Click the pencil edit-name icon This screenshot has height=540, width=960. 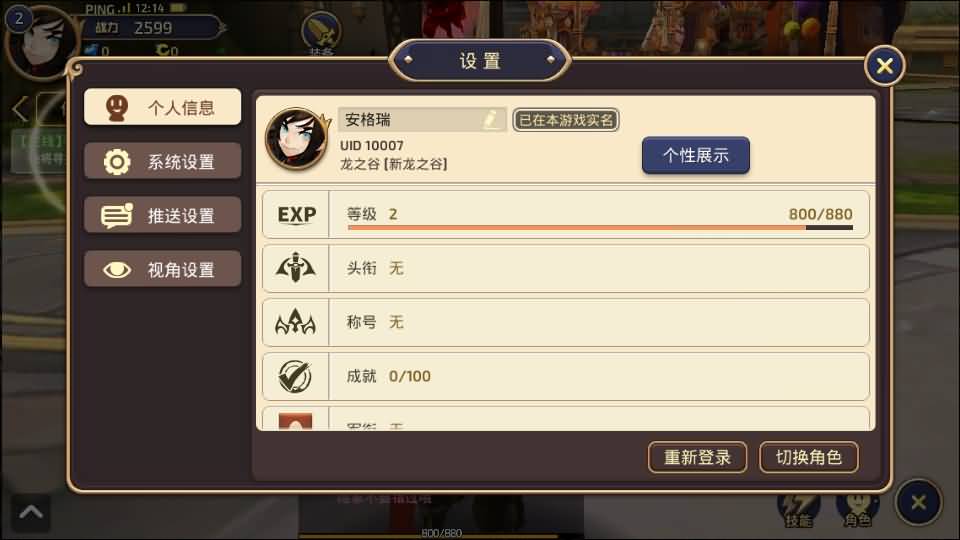point(491,119)
